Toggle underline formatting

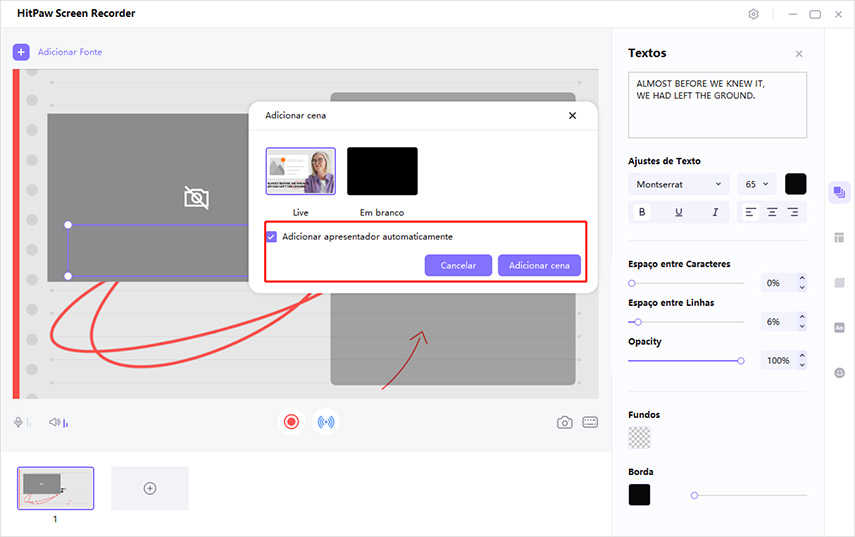coord(678,212)
